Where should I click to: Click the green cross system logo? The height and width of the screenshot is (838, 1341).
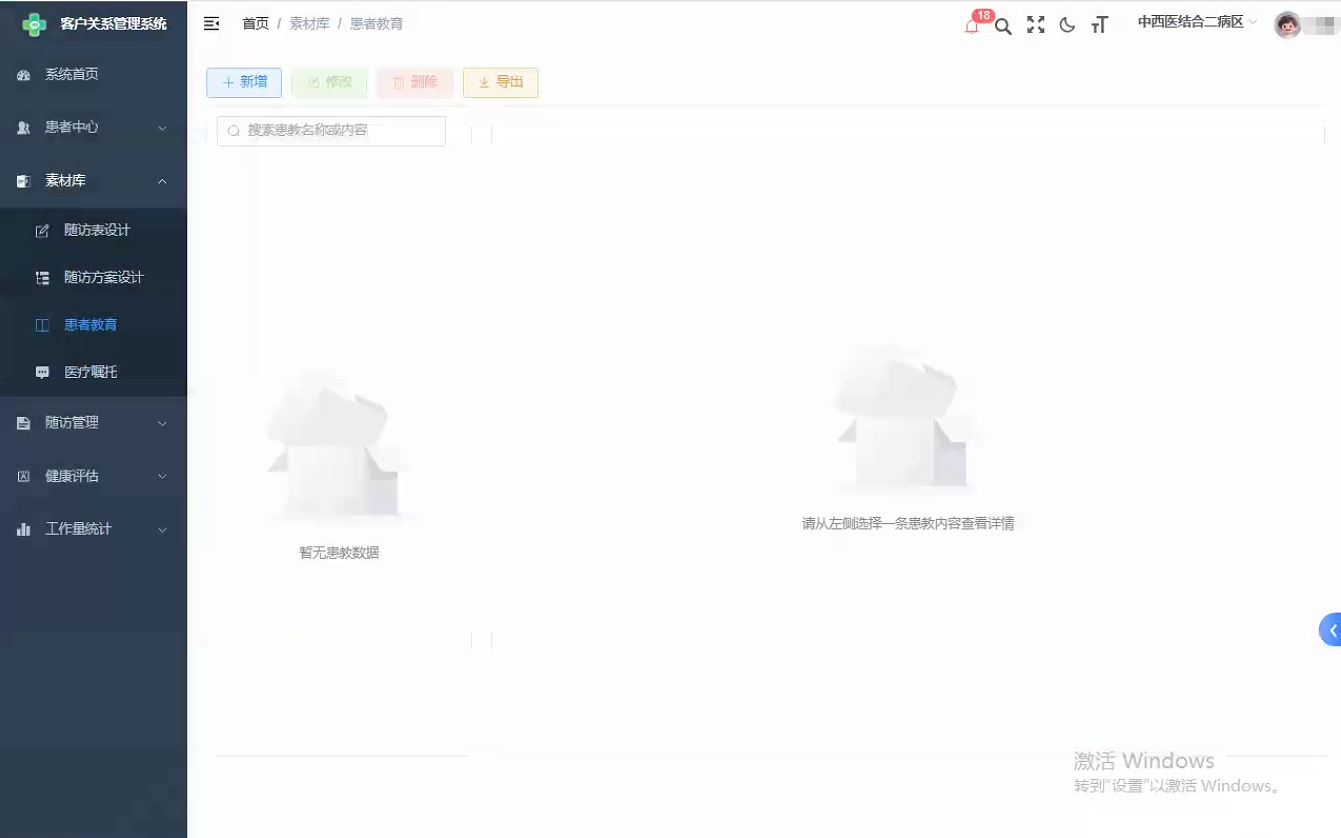point(37,22)
